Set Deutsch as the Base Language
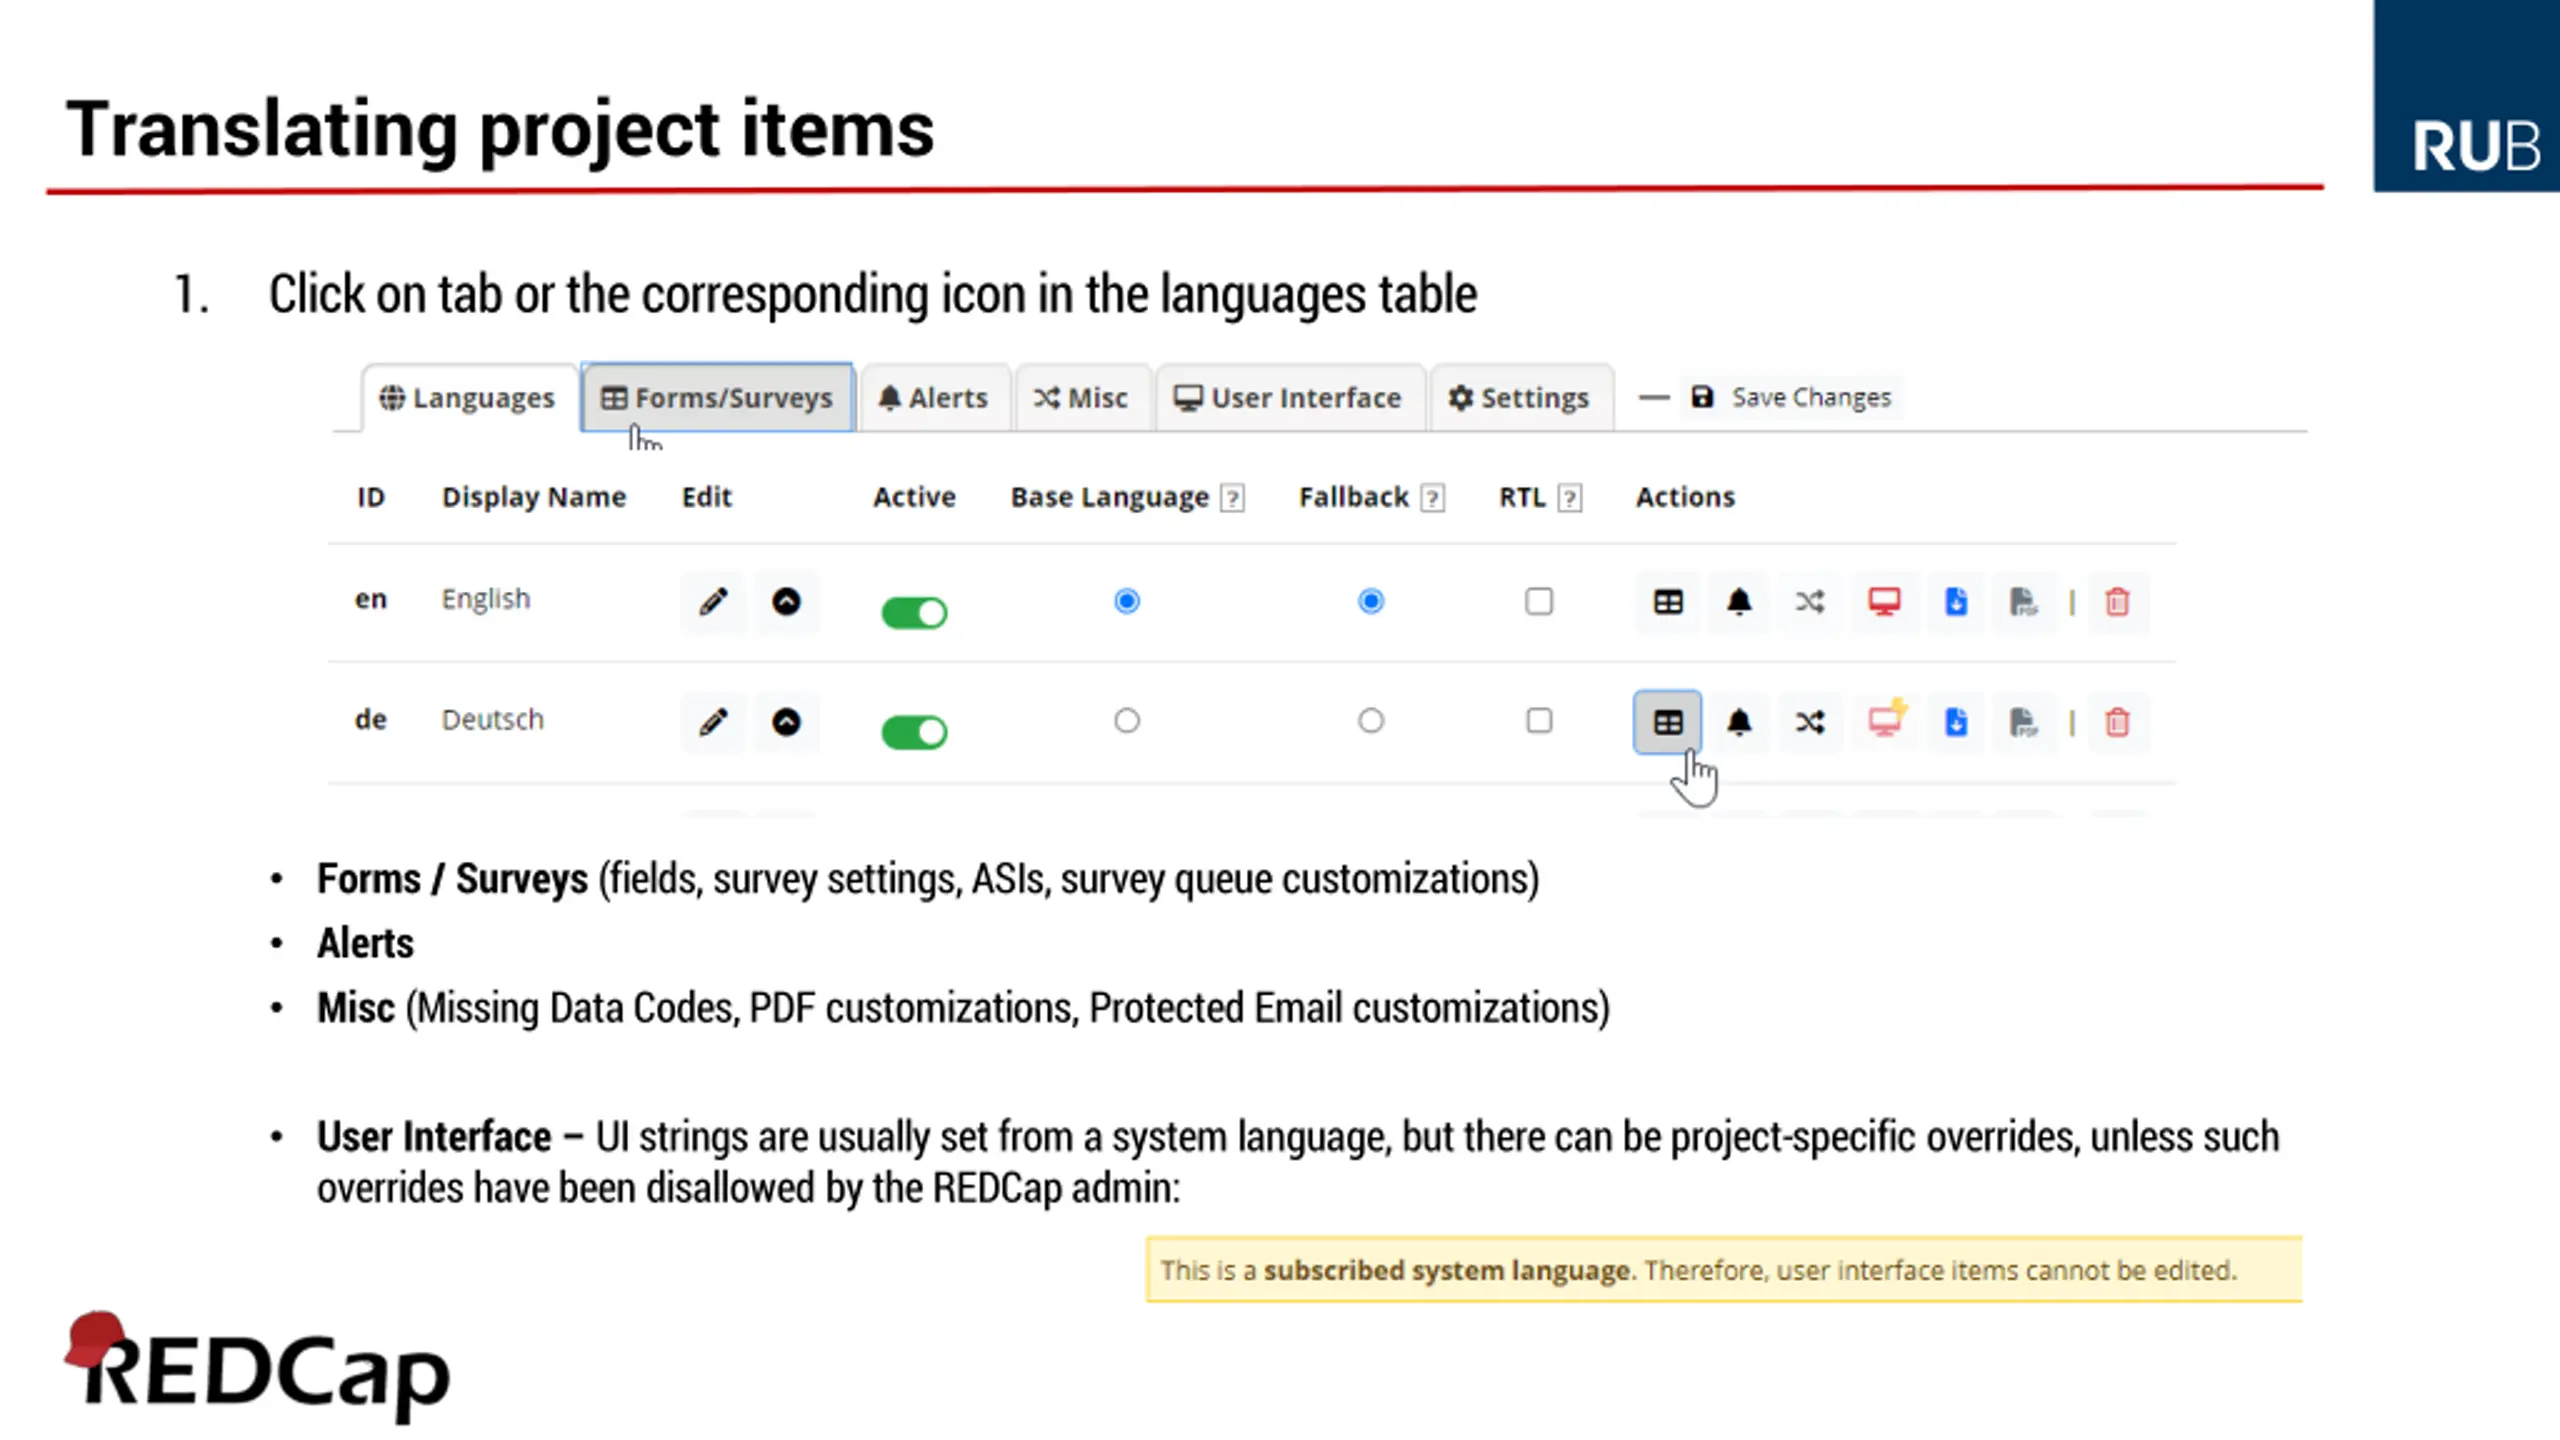Viewport: 2560px width, 1440px height. pyautogui.click(x=1127, y=721)
